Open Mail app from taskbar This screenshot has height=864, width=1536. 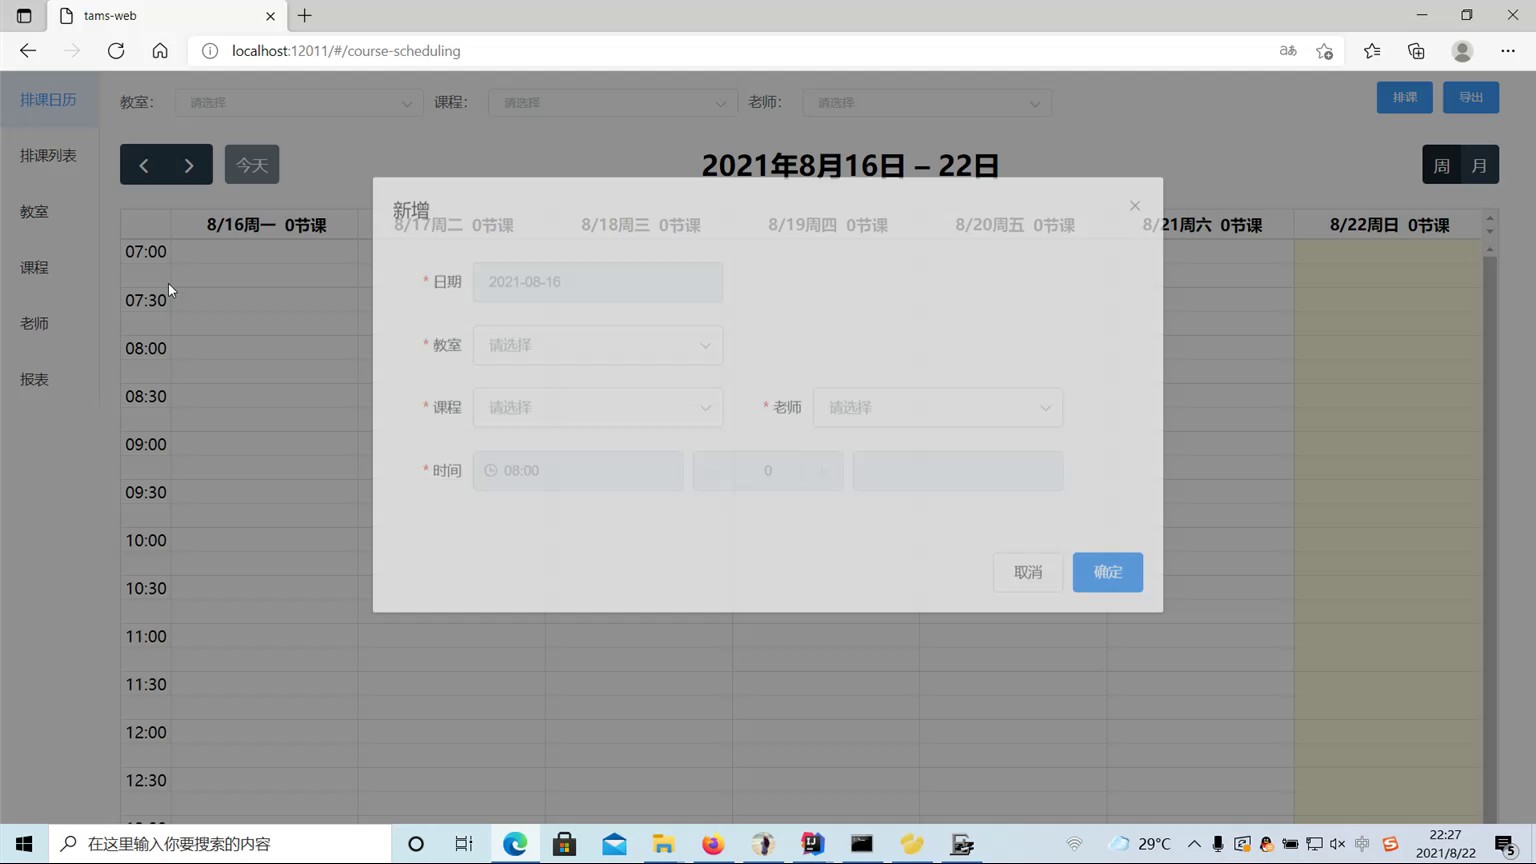tap(614, 844)
